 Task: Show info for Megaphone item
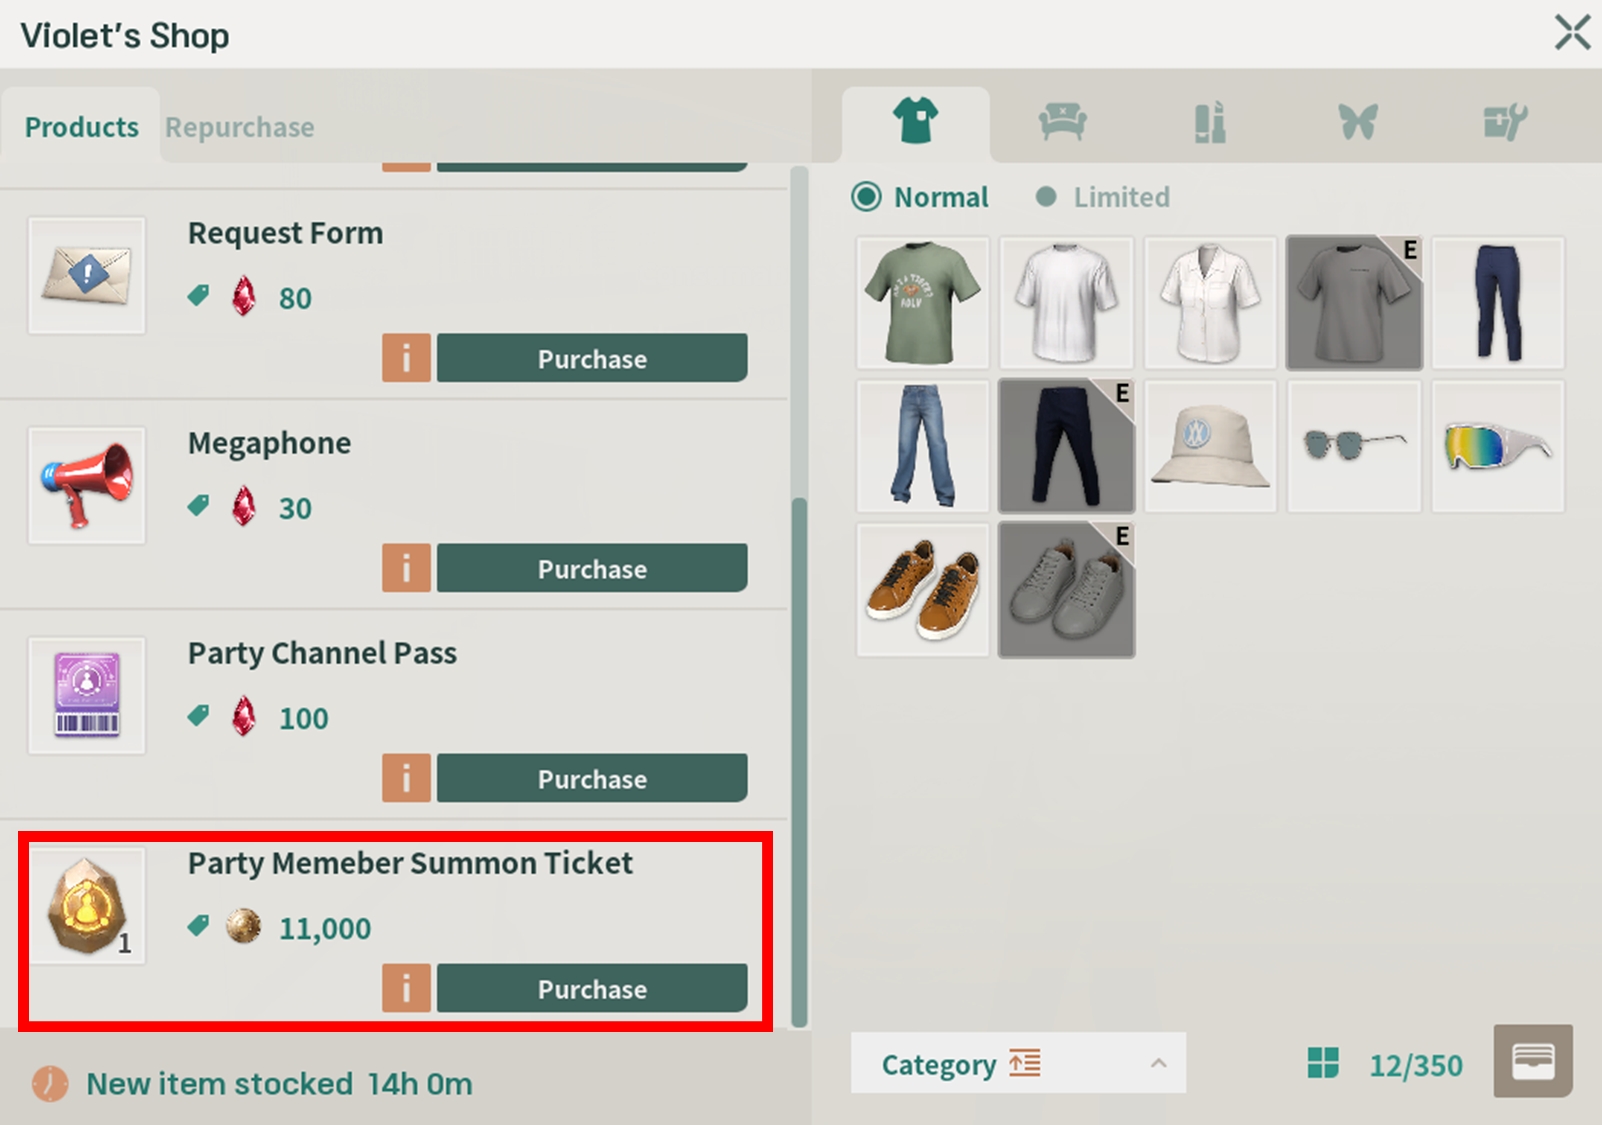tap(406, 568)
